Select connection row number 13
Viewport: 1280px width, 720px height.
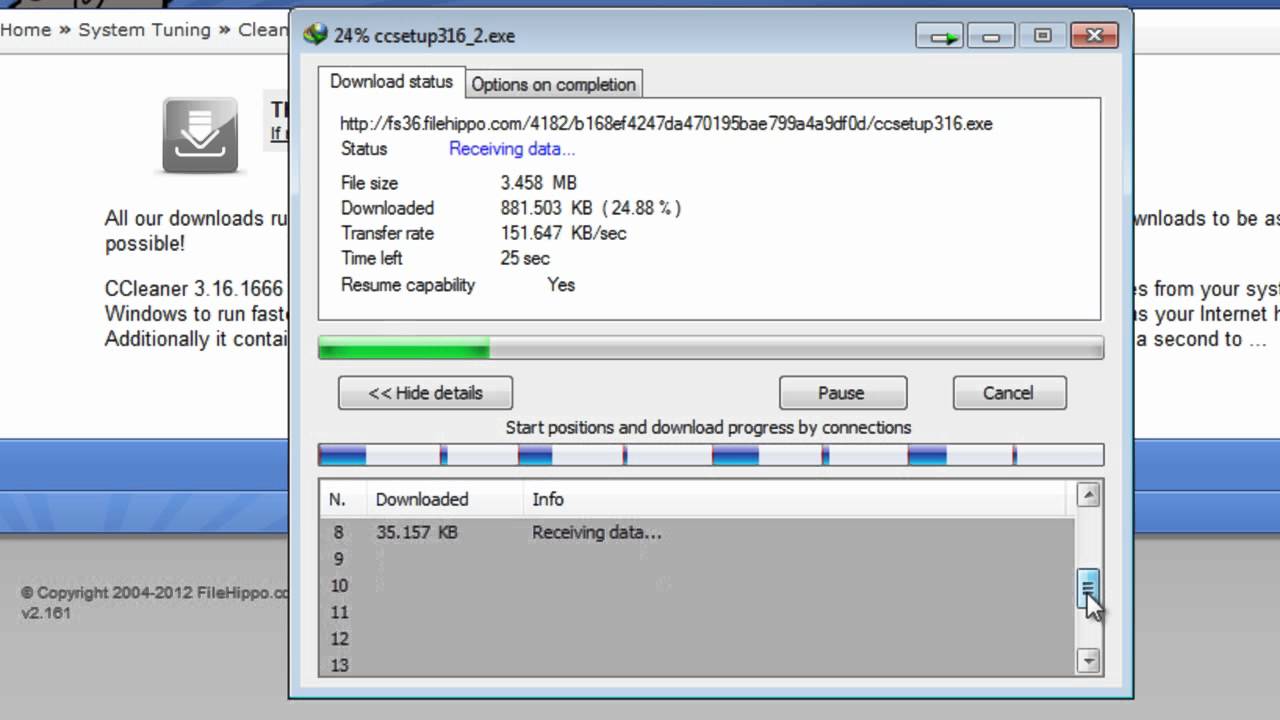click(x=697, y=665)
